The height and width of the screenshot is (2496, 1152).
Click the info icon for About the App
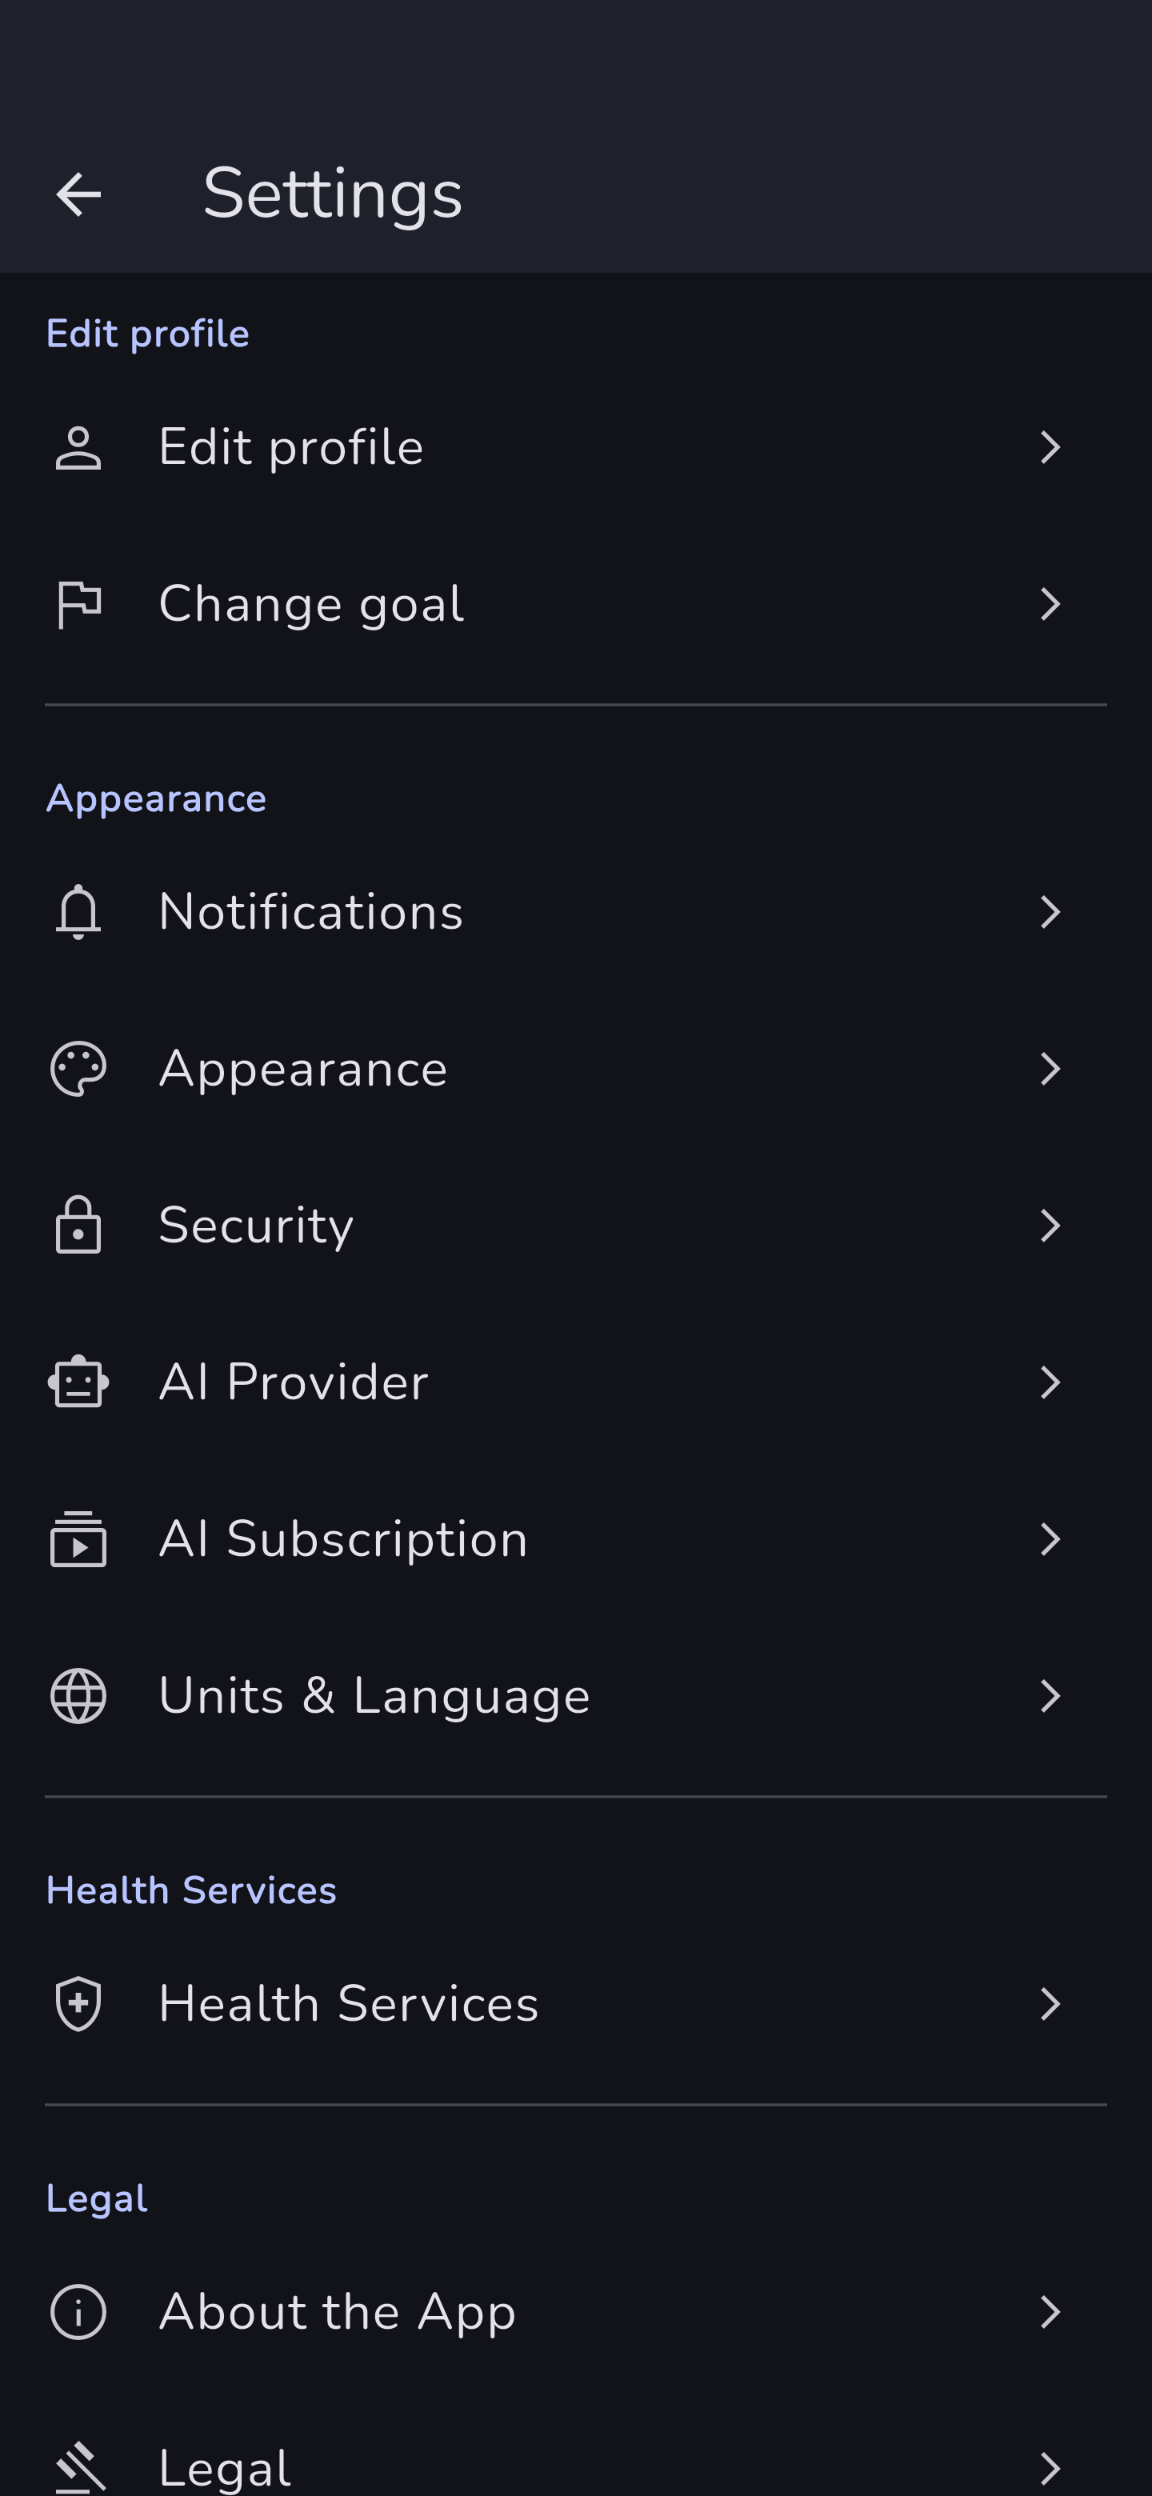(x=78, y=2312)
